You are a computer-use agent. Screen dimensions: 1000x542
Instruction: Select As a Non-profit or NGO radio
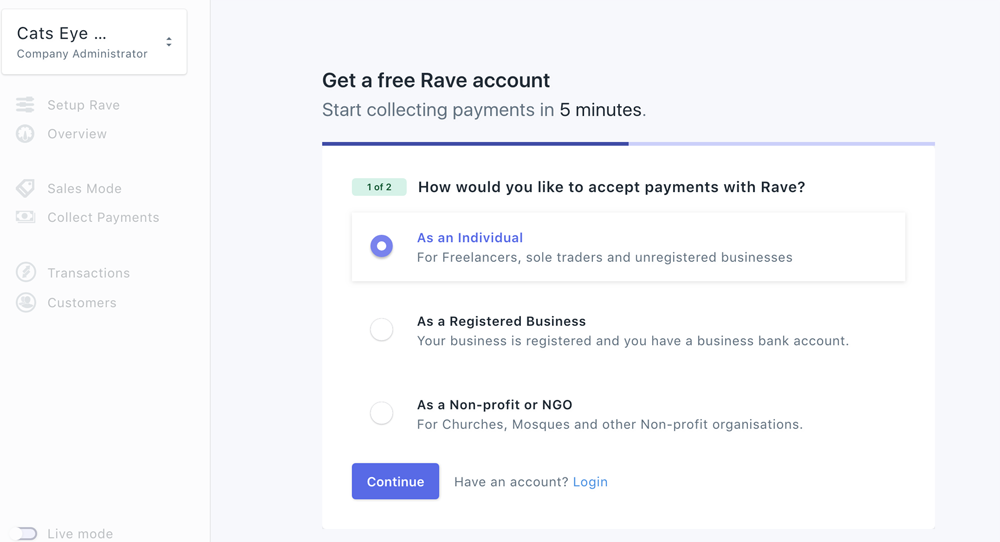click(x=381, y=413)
